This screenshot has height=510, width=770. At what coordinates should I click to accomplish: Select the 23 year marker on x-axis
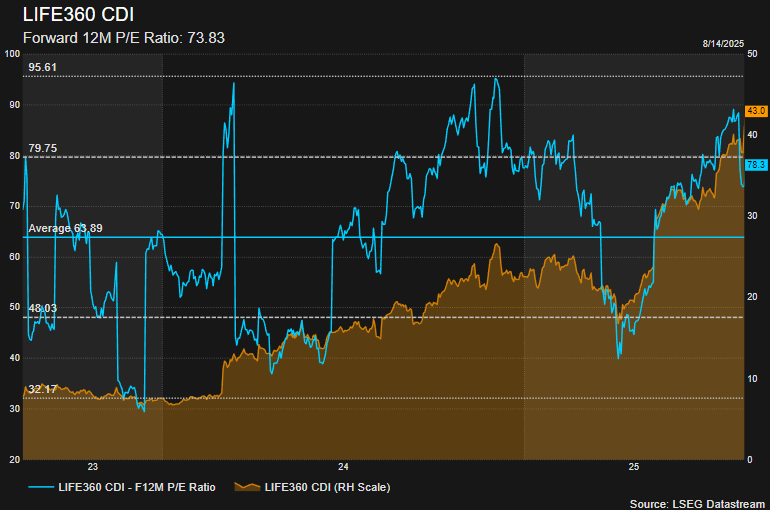pos(93,467)
